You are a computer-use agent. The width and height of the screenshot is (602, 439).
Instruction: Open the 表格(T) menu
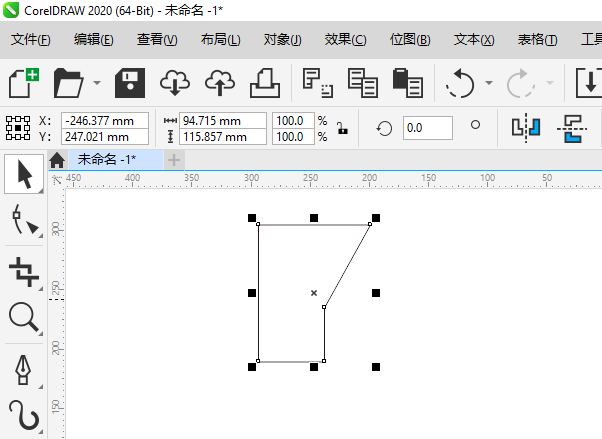tap(537, 40)
